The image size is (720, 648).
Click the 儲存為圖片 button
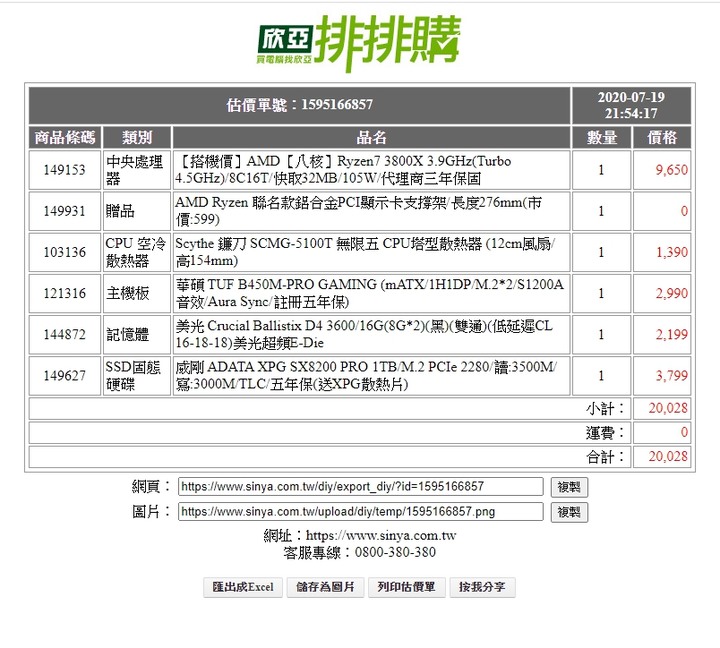pos(325,587)
